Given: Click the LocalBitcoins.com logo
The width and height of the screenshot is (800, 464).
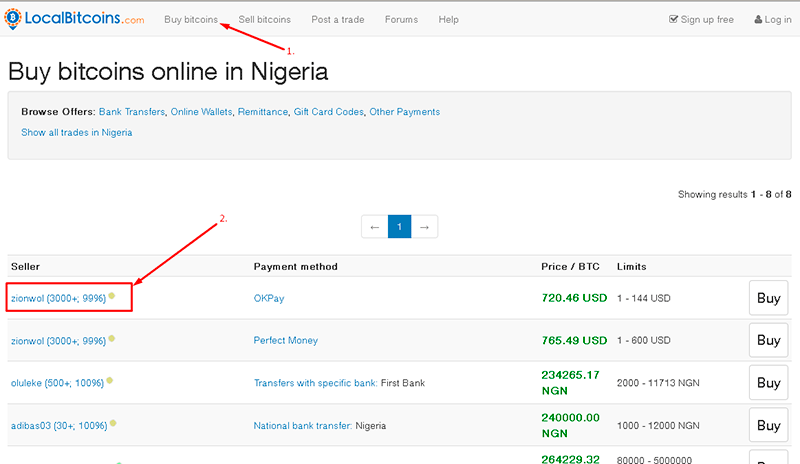Looking at the screenshot, I should [x=74, y=19].
